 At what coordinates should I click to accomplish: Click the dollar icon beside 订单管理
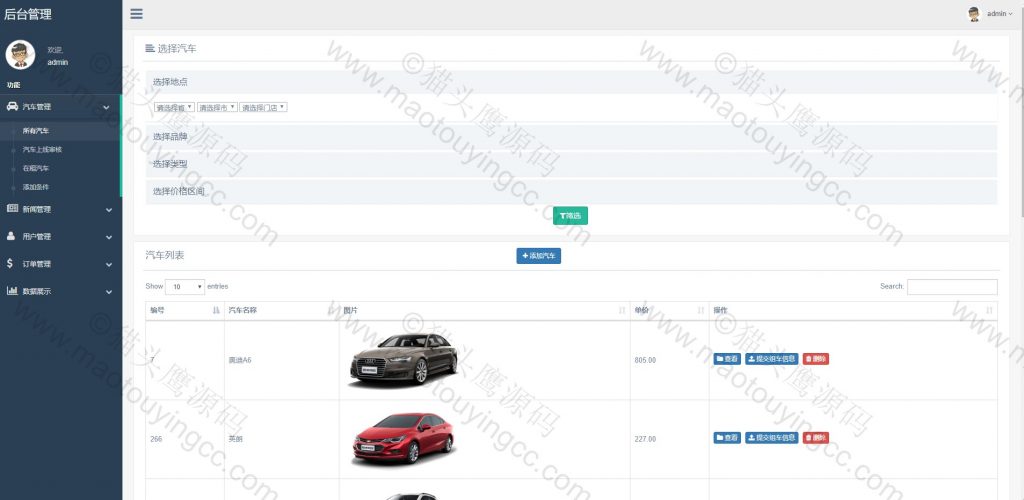pyautogui.click(x=10, y=264)
